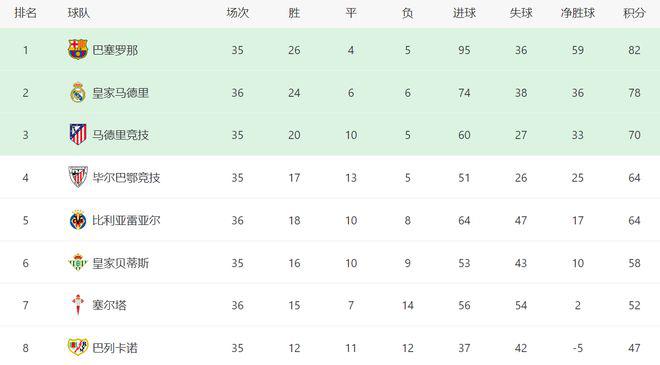660x365 pixels.
Task: Open the Rayo Vallecano badge icon
Action: click(x=78, y=347)
